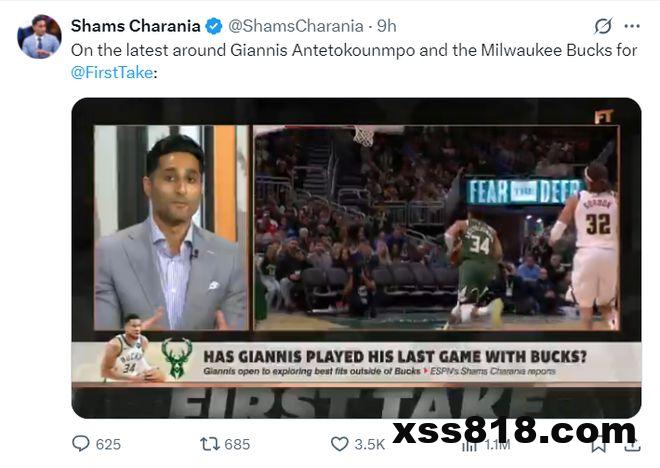Click the share upload icon
660x468 pixels.
click(632, 445)
